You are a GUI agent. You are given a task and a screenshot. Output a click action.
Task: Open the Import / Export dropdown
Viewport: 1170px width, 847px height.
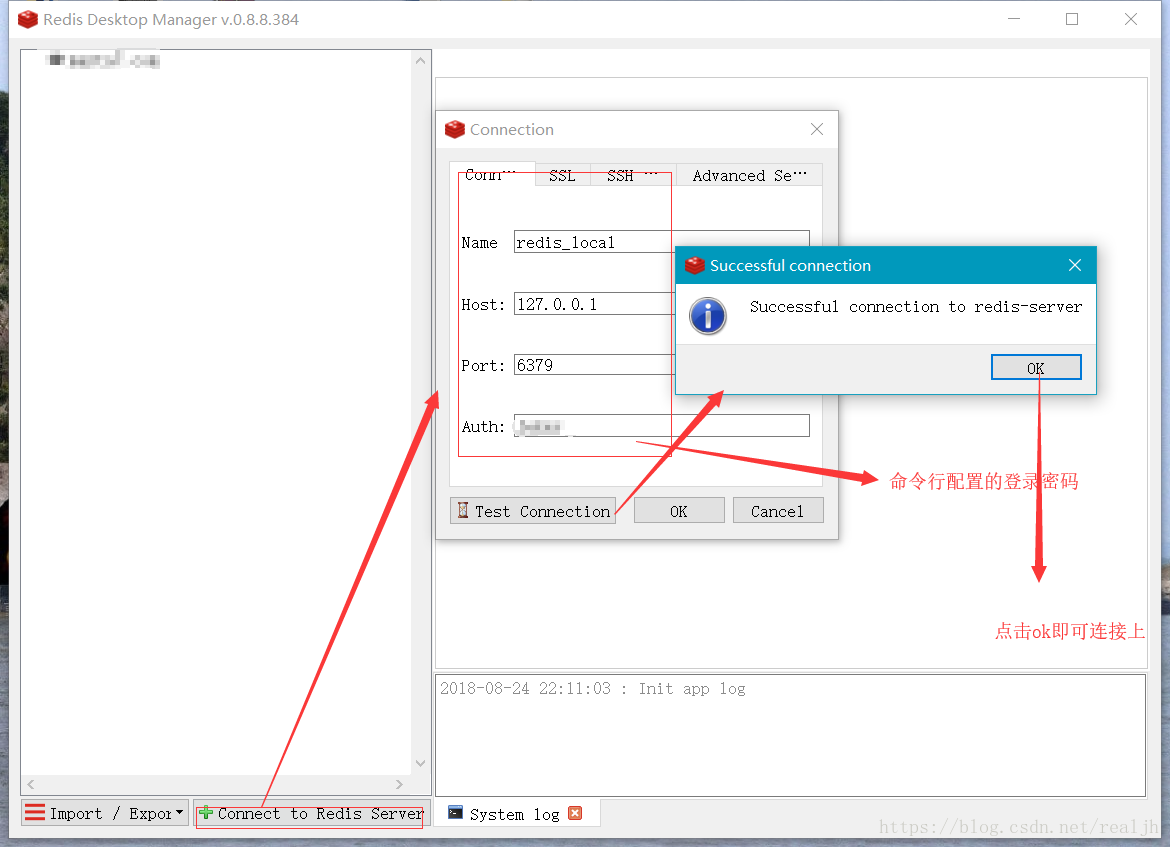click(104, 813)
